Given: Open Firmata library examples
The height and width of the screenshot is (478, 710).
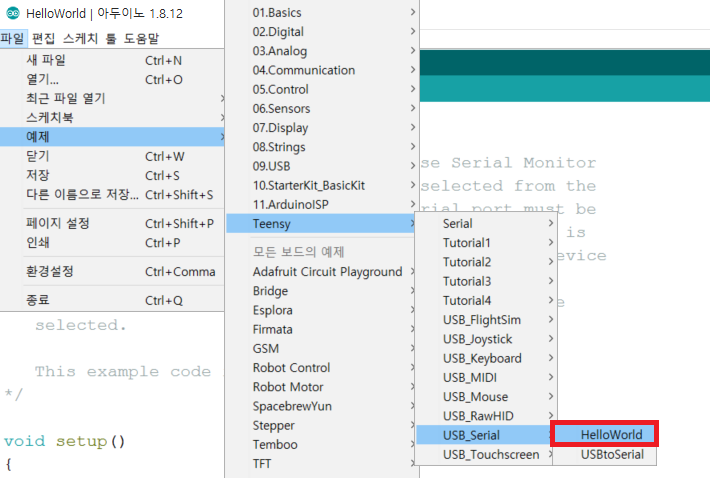Looking at the screenshot, I should coord(321,330).
